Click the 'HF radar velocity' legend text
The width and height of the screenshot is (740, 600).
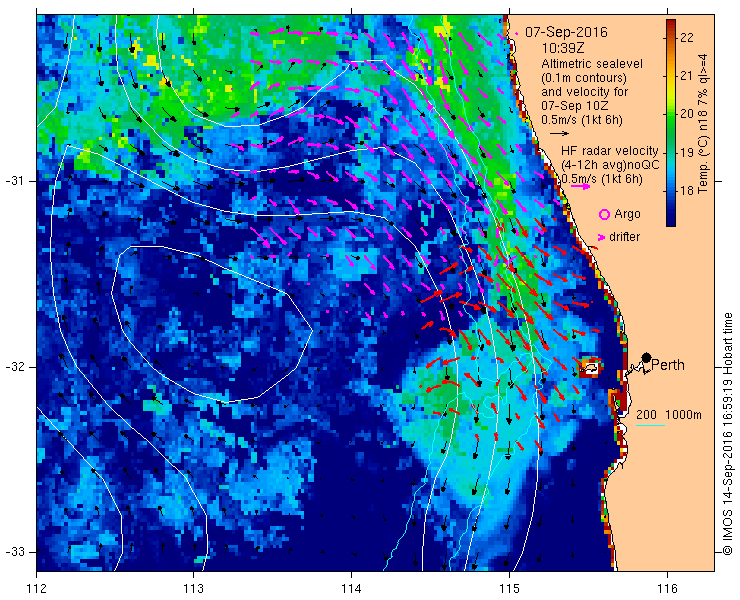pos(610,151)
